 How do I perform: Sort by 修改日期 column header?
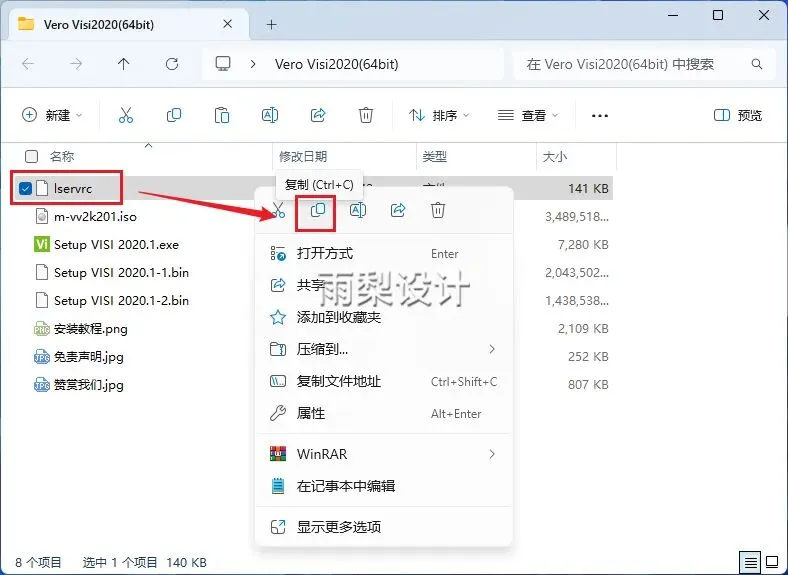tap(303, 156)
